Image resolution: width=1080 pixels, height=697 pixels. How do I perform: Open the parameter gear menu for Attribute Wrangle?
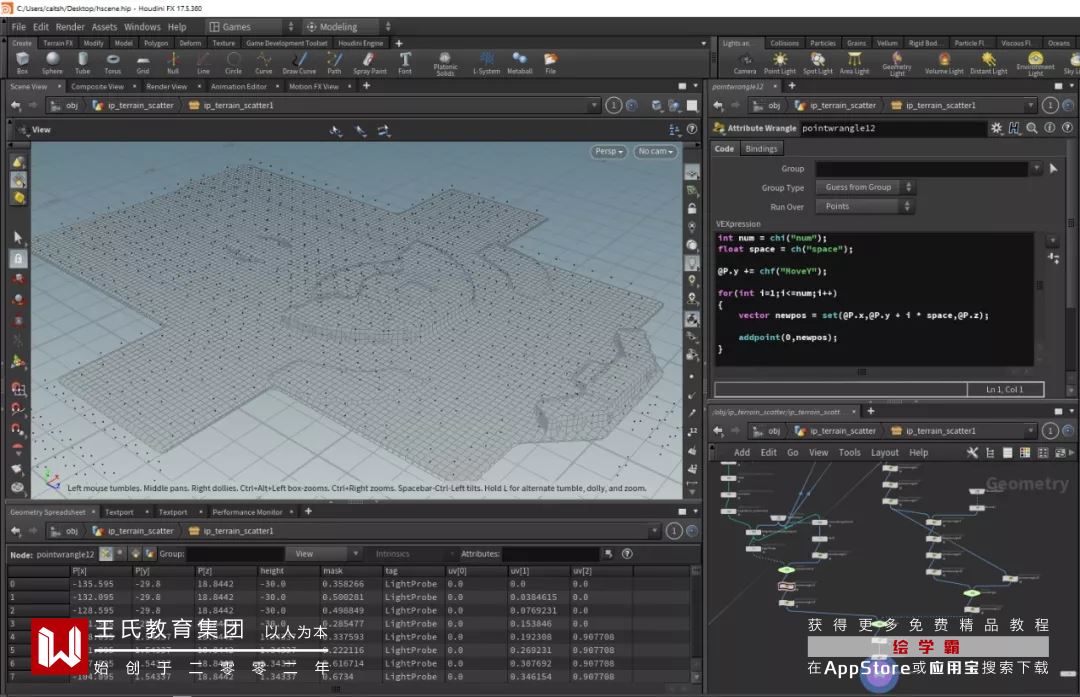996,128
